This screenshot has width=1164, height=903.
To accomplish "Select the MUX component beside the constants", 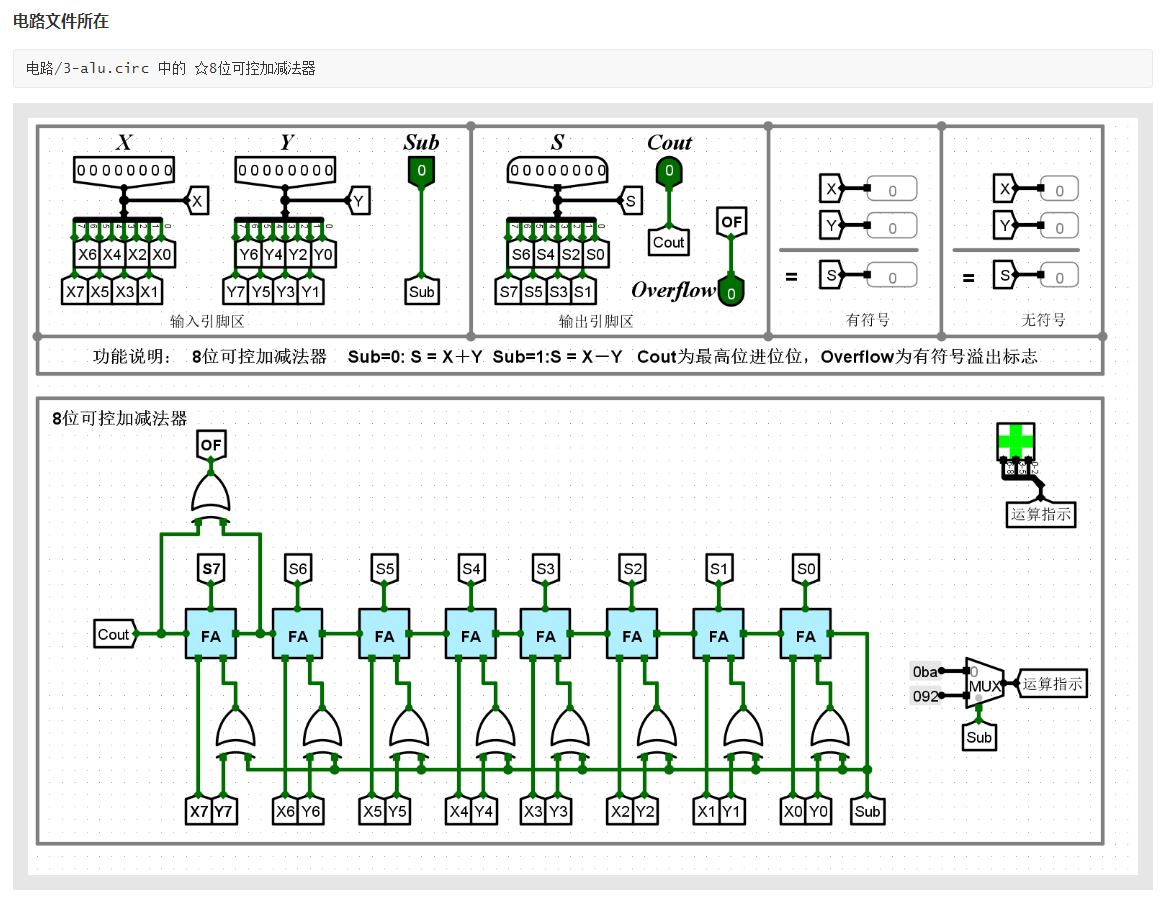I will pos(984,684).
